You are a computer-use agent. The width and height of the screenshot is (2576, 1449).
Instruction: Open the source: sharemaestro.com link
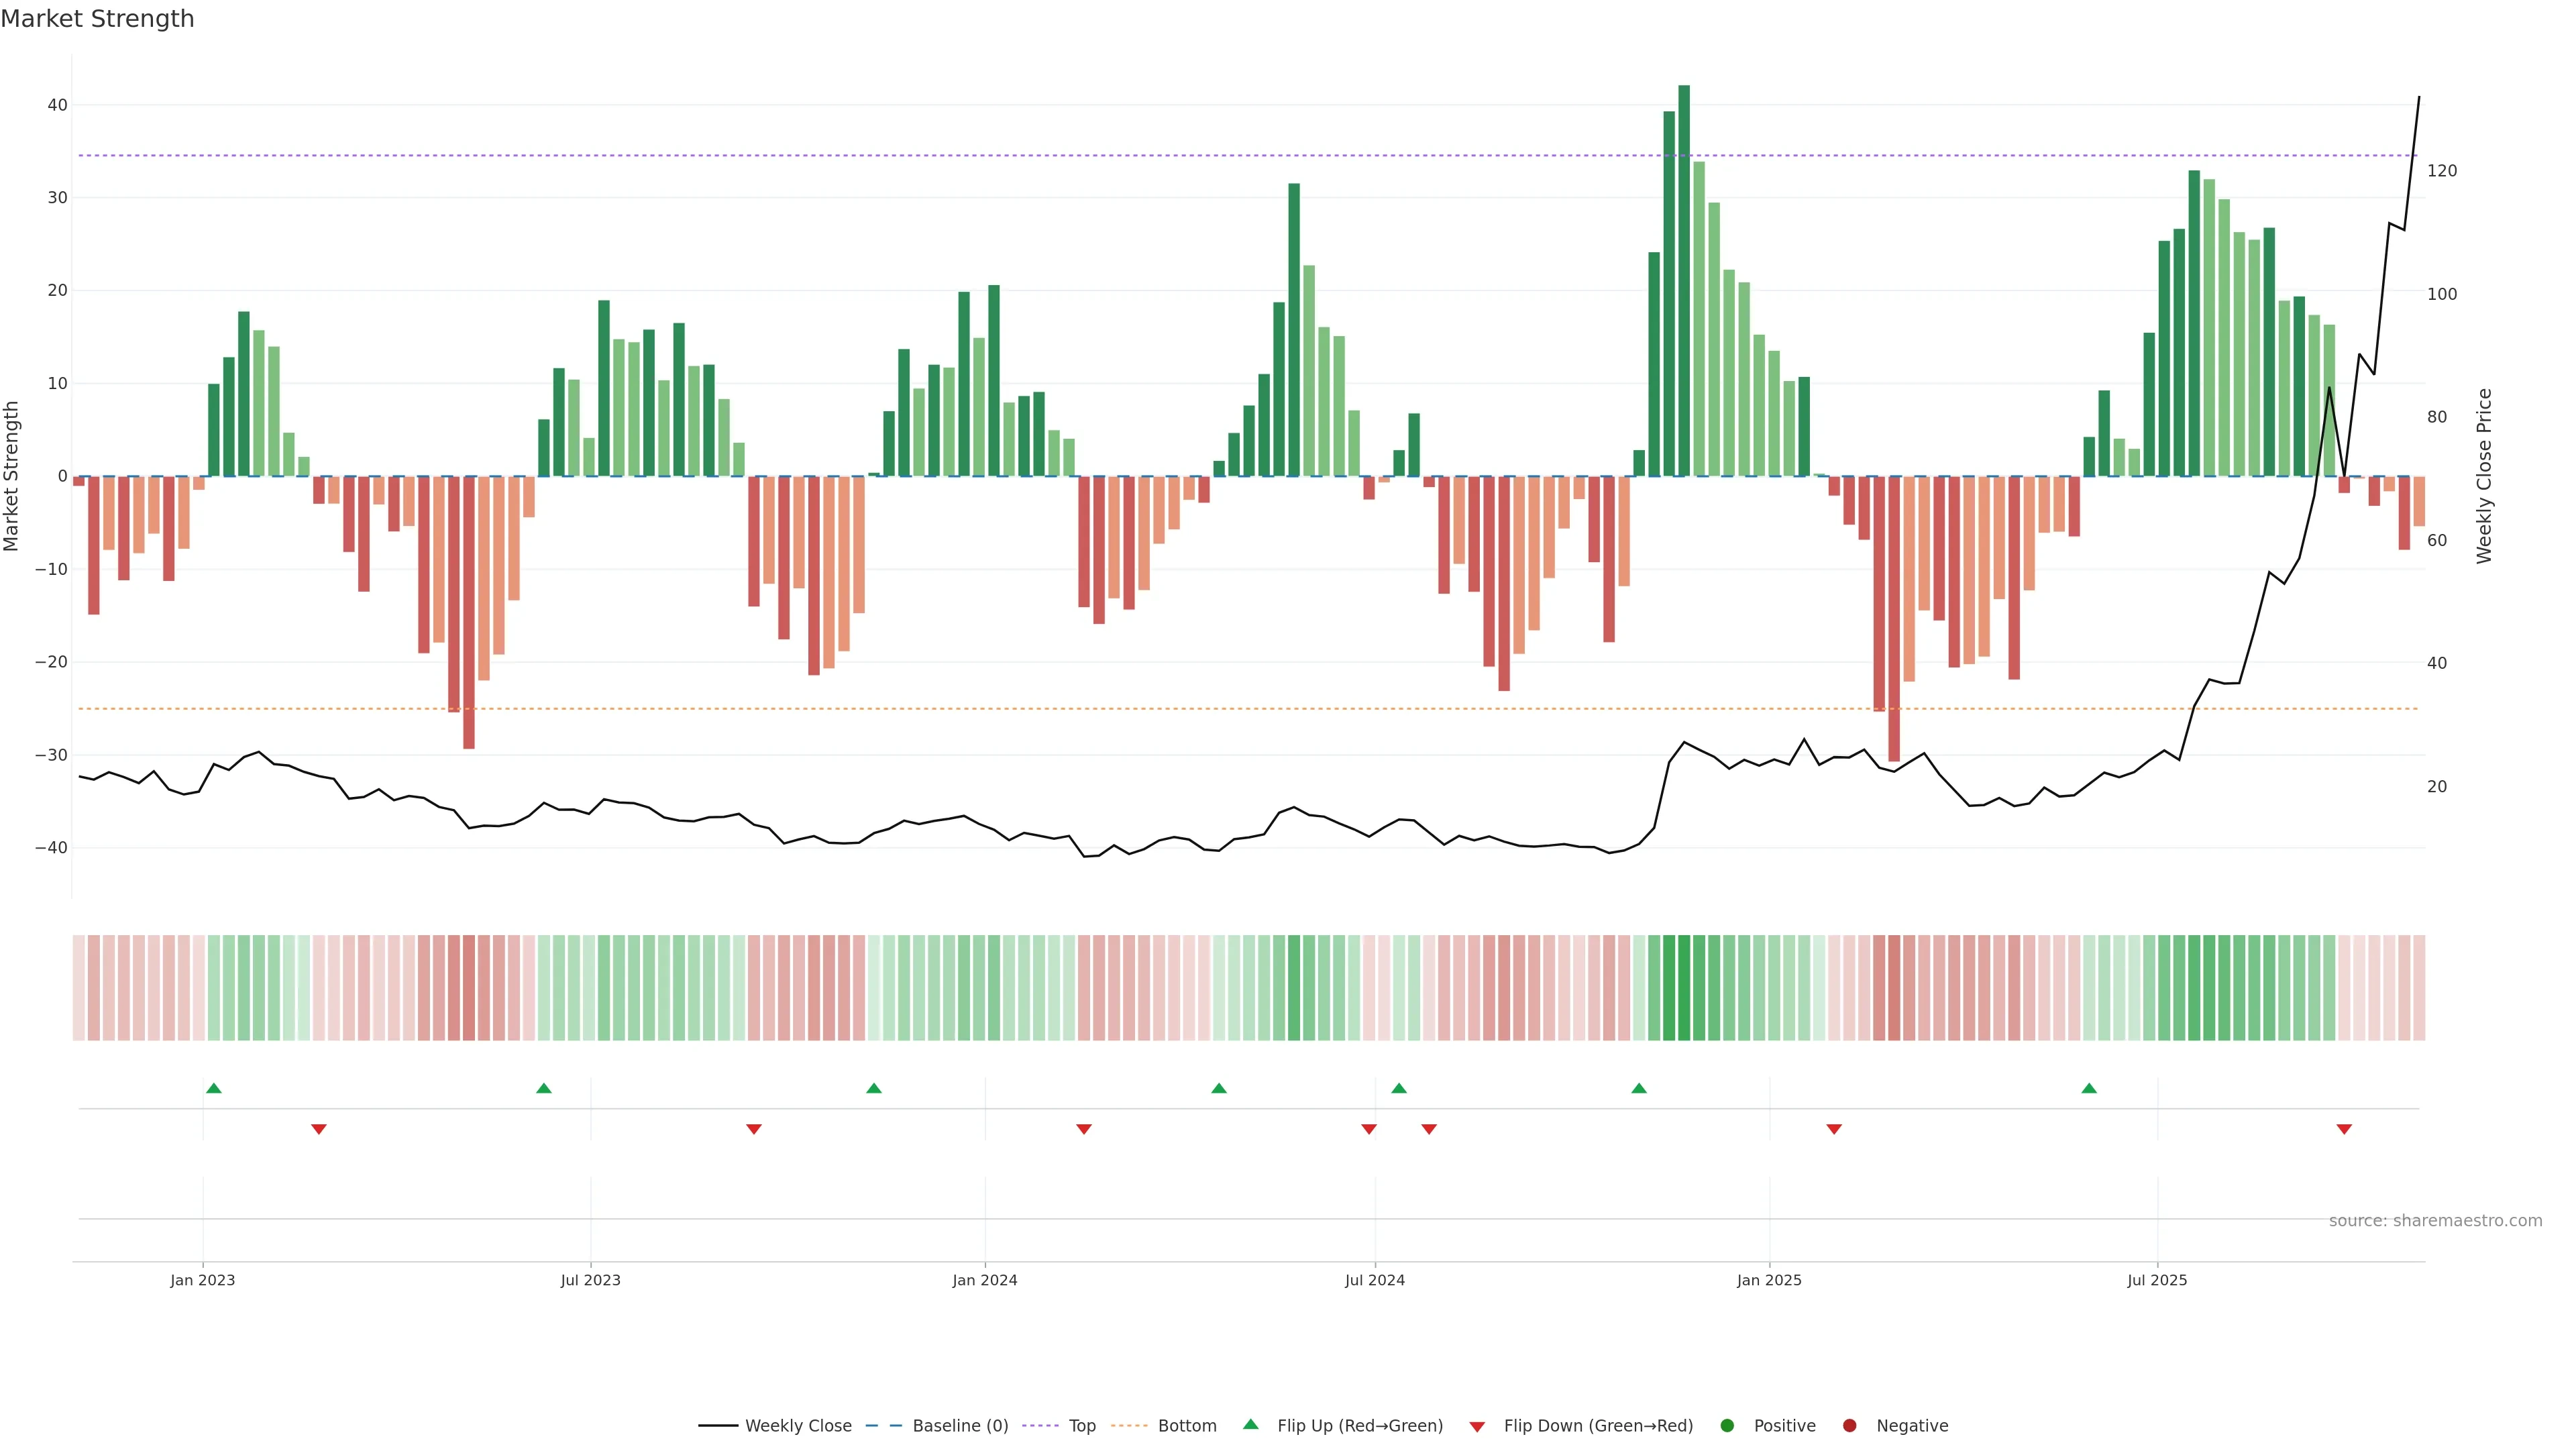tap(2435, 1221)
